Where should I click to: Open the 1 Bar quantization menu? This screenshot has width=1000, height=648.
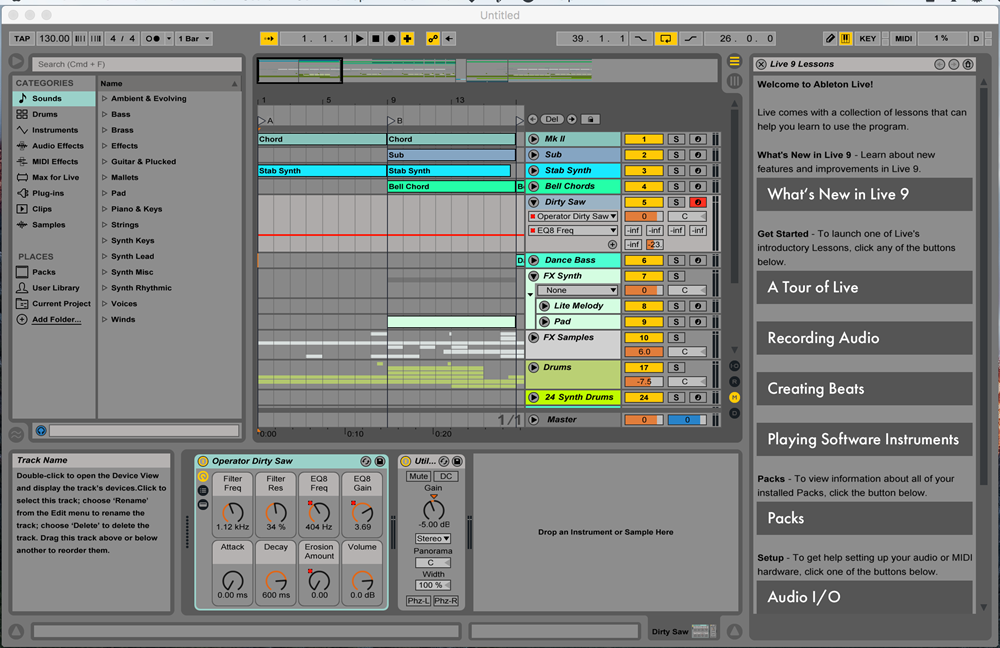pyautogui.click(x=194, y=39)
